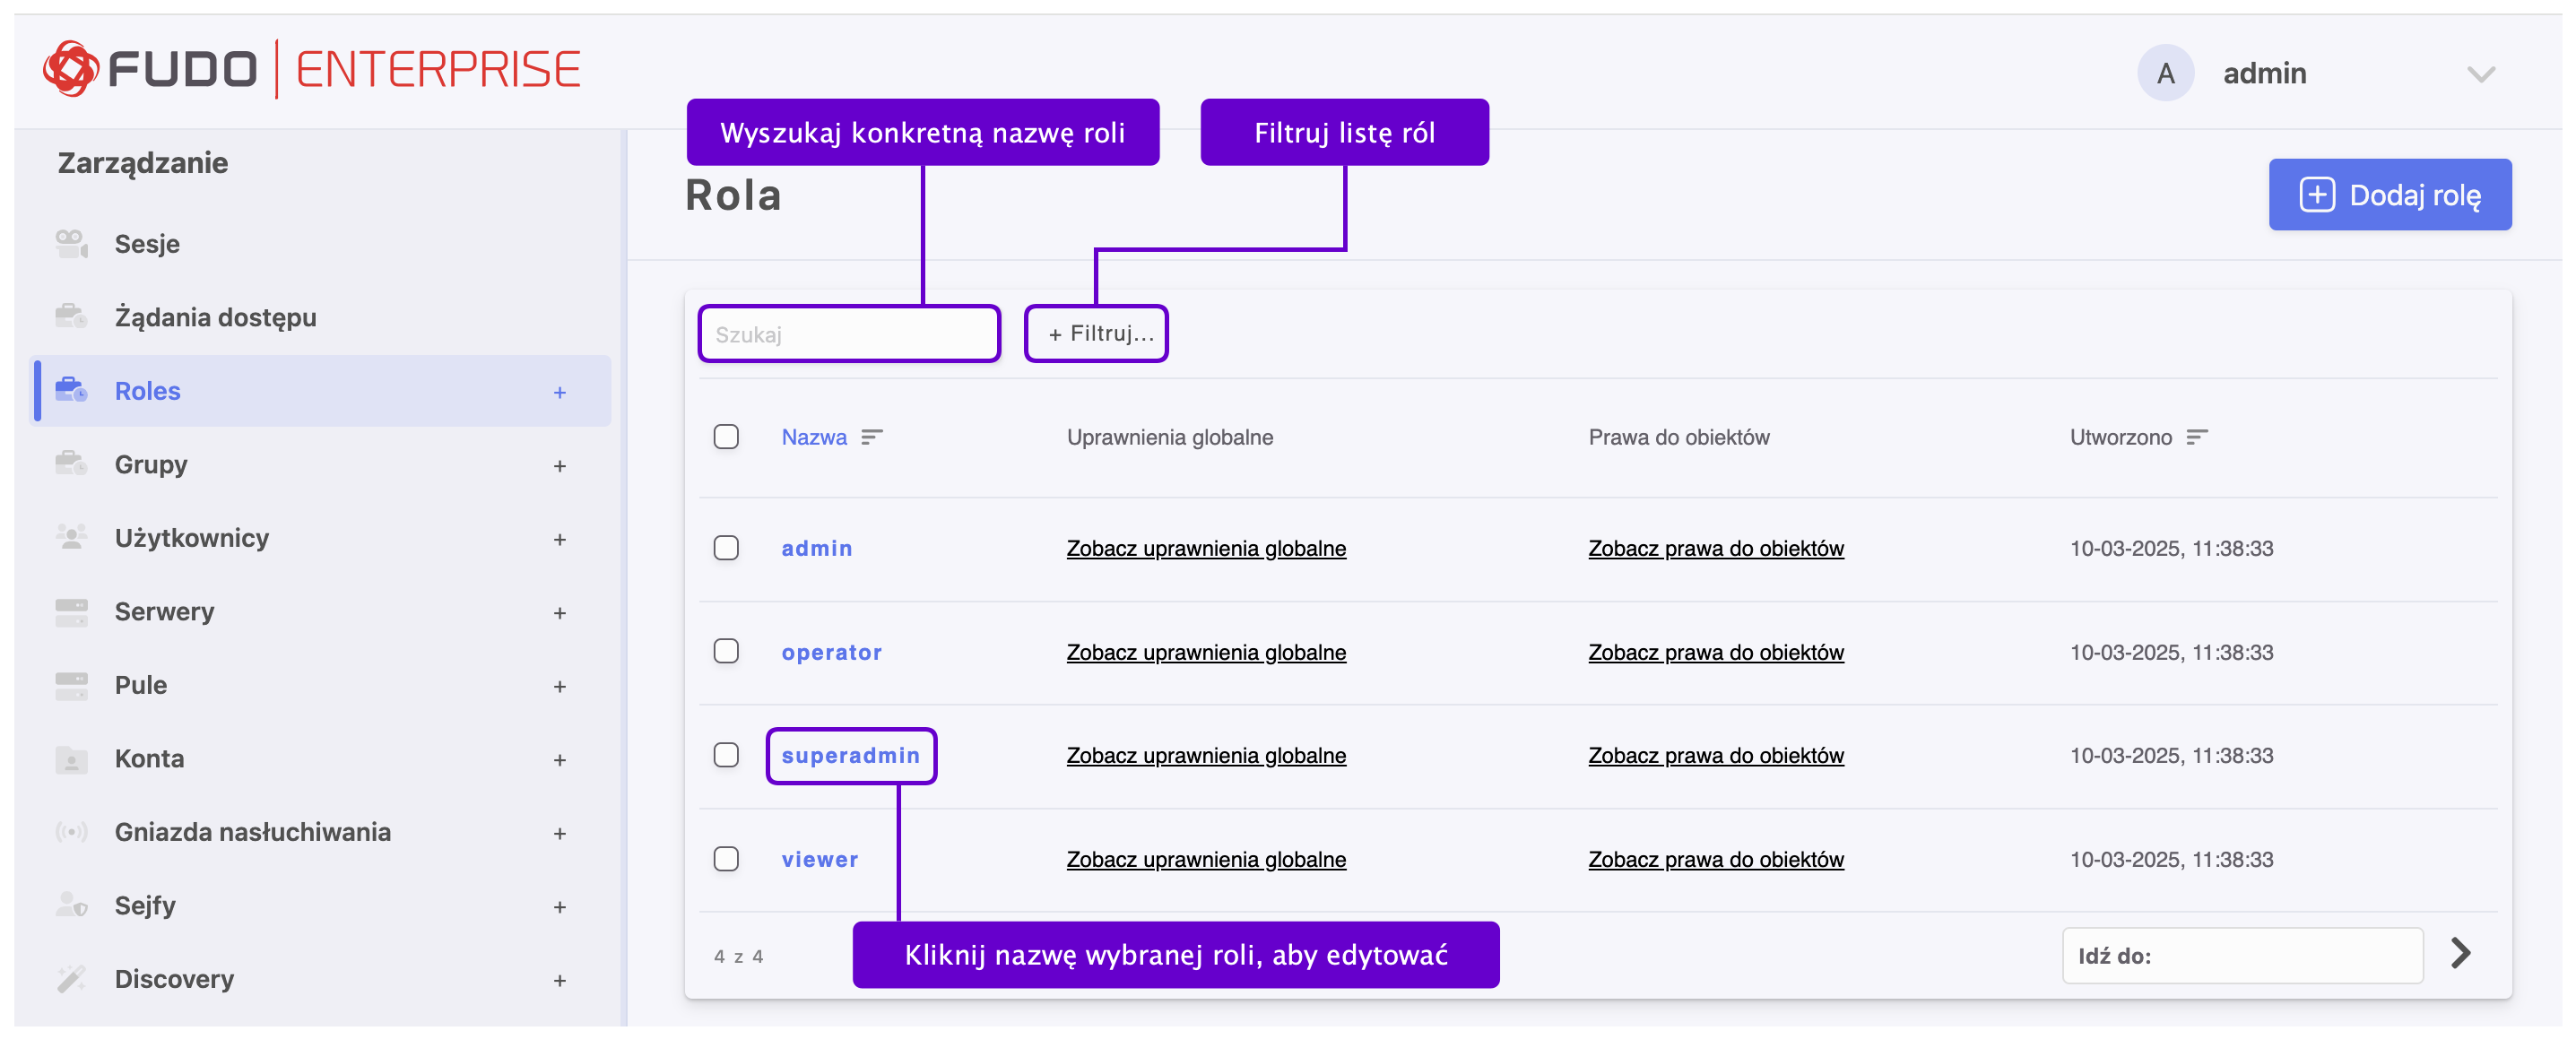The width and height of the screenshot is (2576, 1048).
Task: Sort by Utworzono column sort icon
Action: pos(2196,437)
